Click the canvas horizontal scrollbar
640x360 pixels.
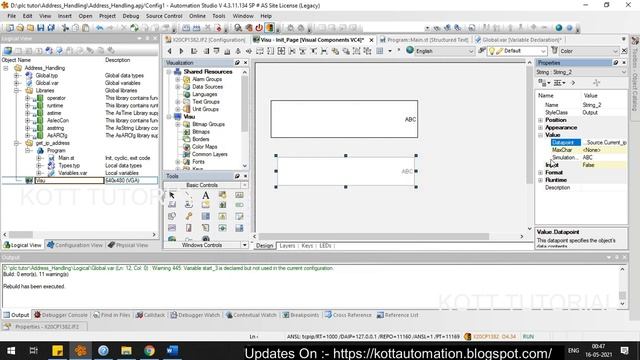373,236
